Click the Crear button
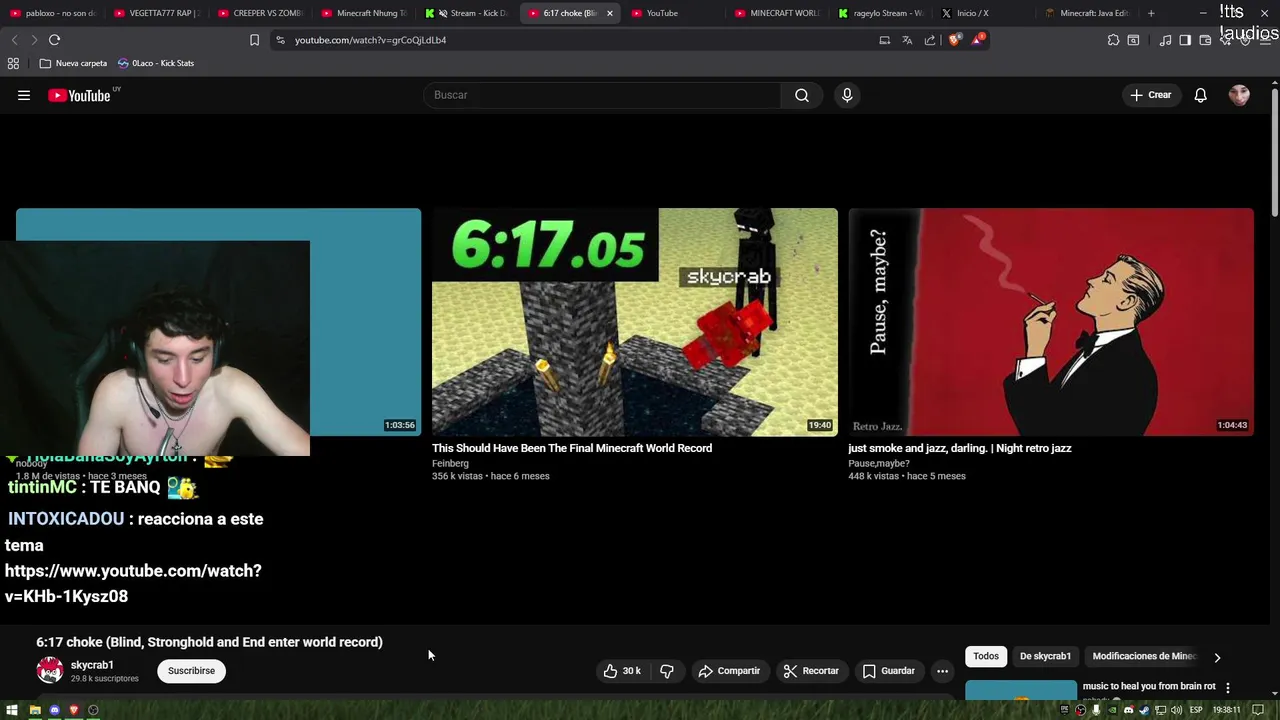This screenshot has width=1280, height=720. click(x=1150, y=95)
